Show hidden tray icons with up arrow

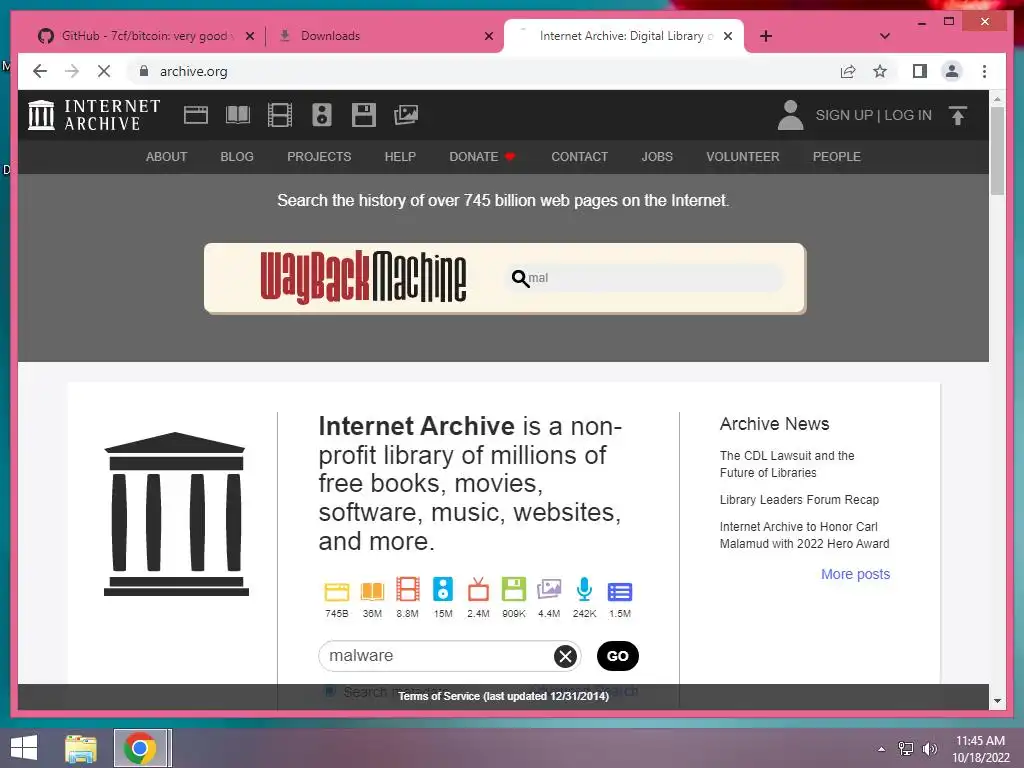pyautogui.click(x=881, y=749)
